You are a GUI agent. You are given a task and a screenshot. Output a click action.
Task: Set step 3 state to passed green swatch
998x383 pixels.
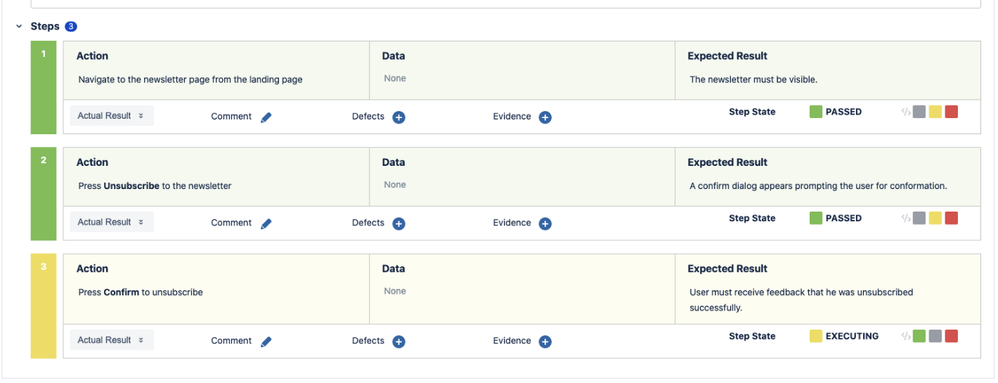pos(919,336)
